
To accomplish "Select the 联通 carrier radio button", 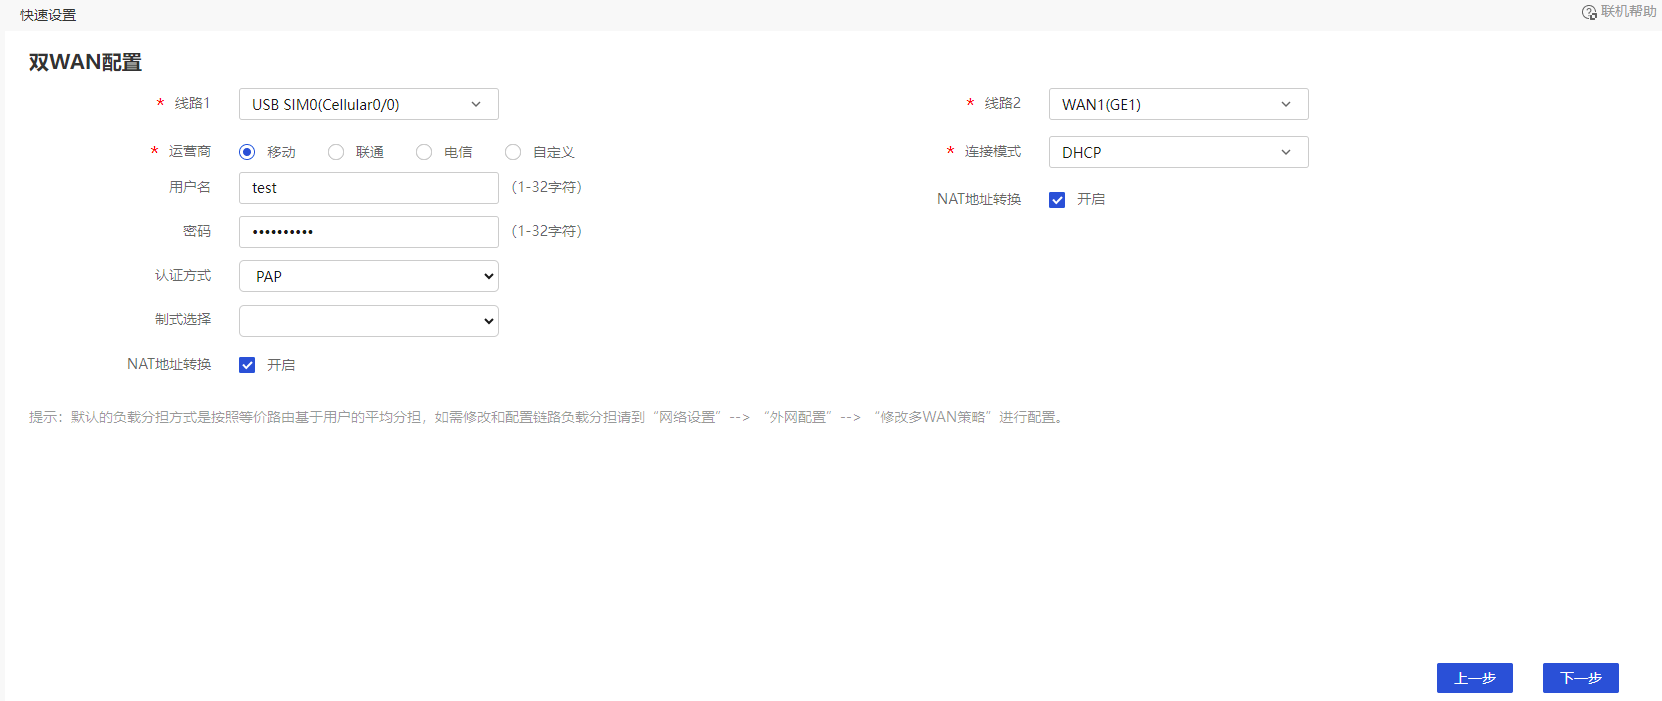I will point(336,152).
